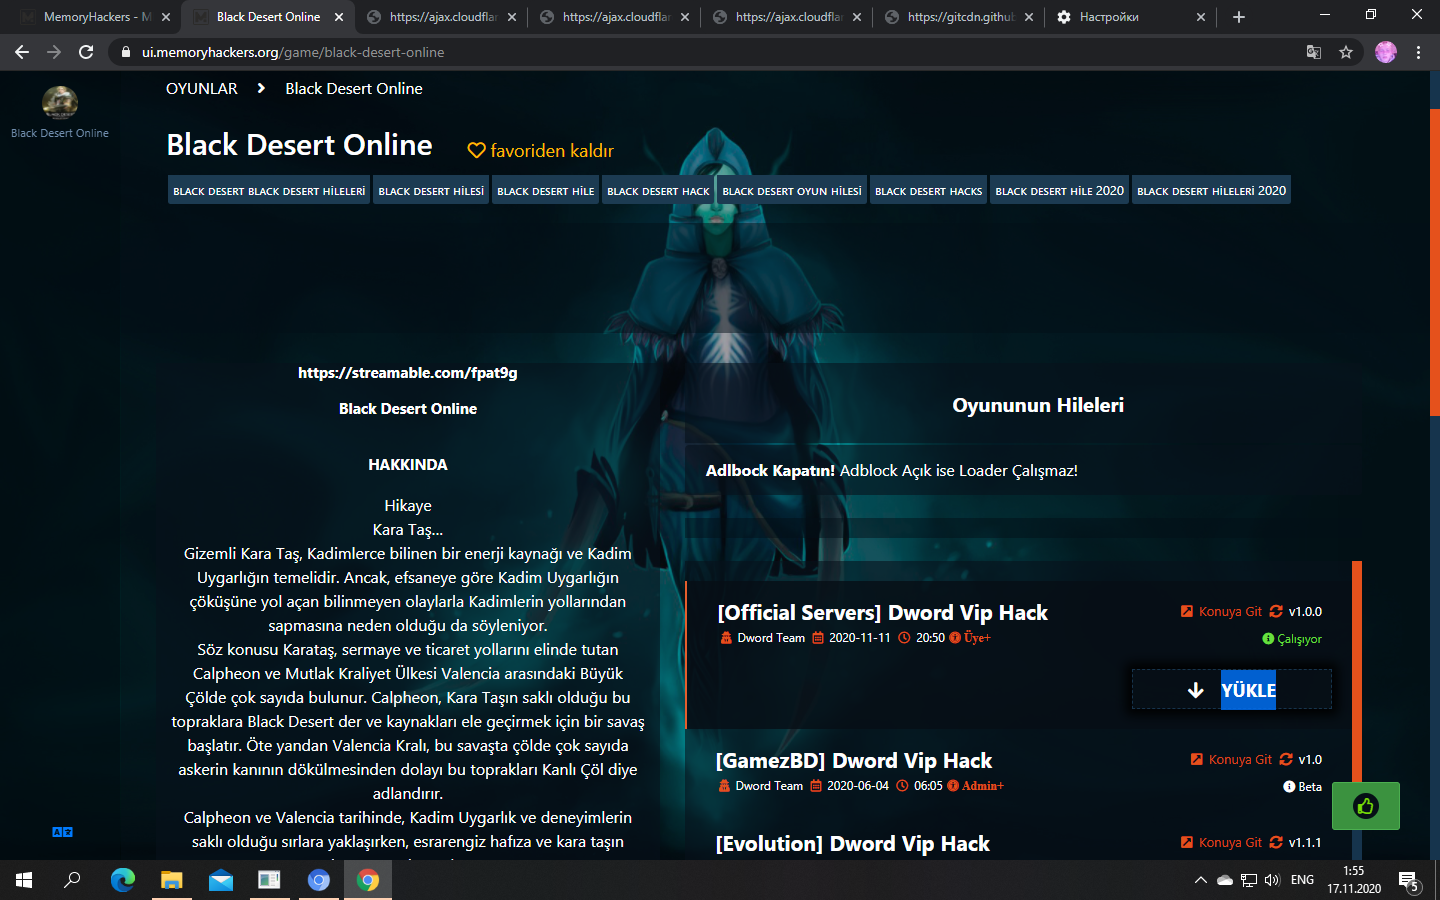Viewport: 1440px width, 900px height.
Task: Open the Windows Start menu
Action: click(x=24, y=880)
